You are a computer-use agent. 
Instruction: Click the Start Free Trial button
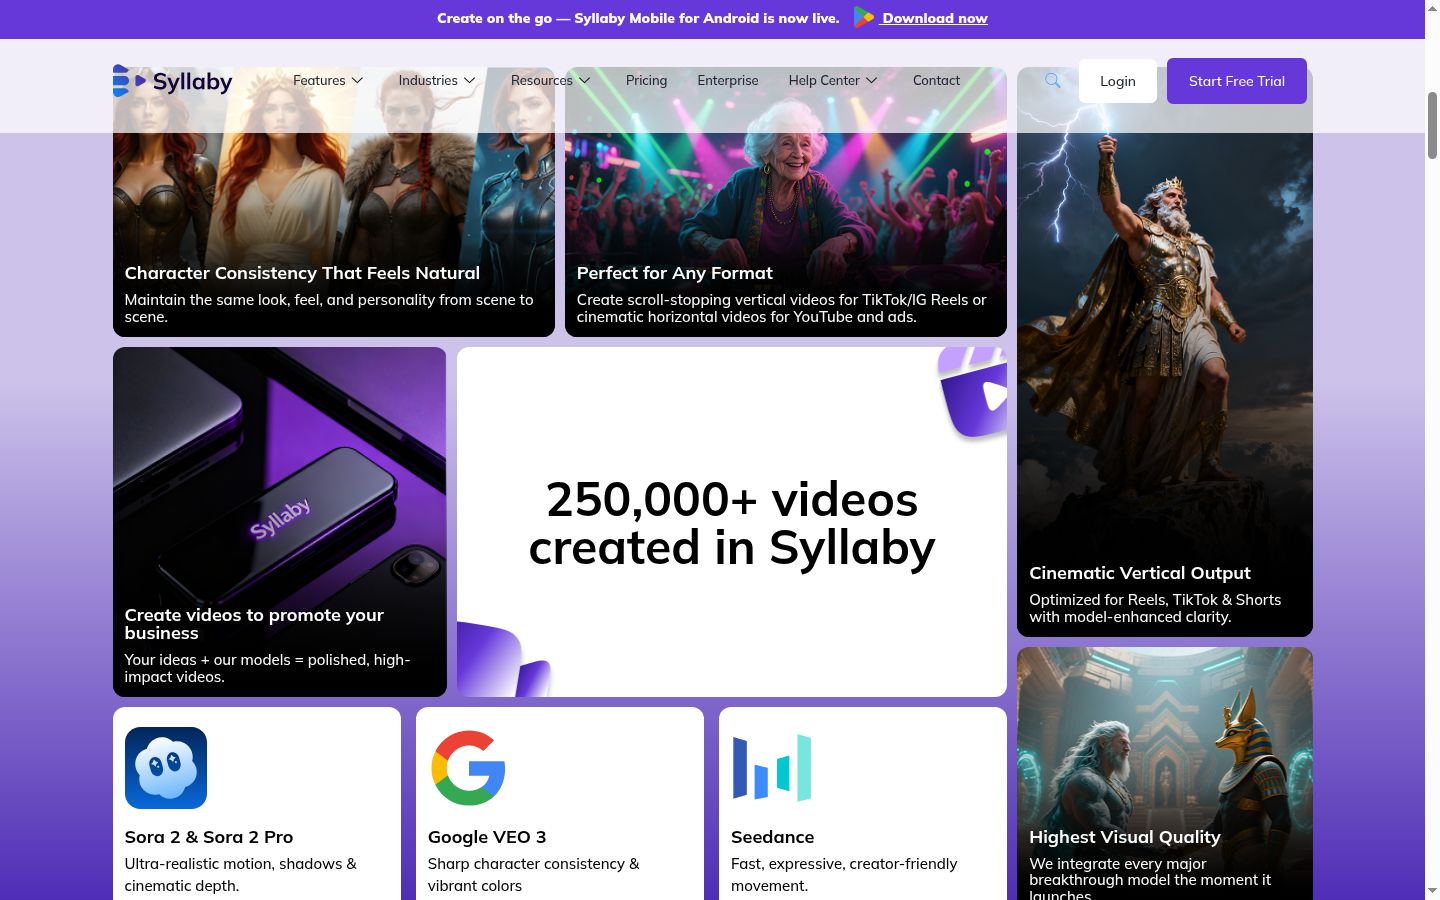1237,81
